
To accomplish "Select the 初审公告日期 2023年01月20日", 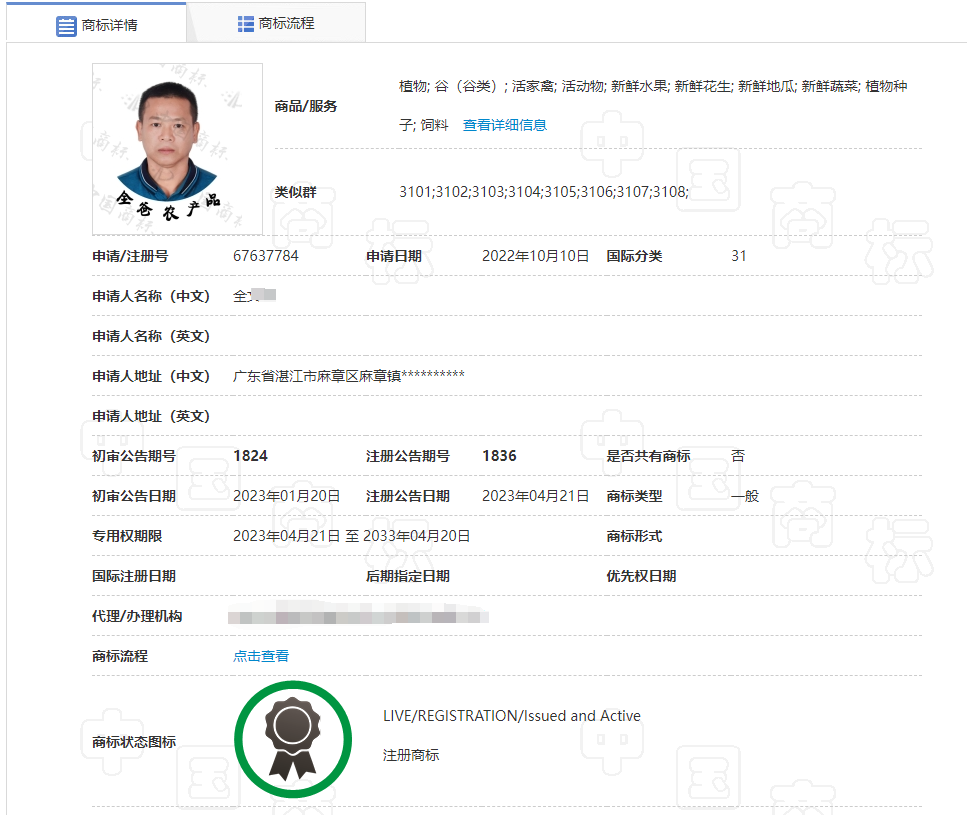I will pos(286,496).
